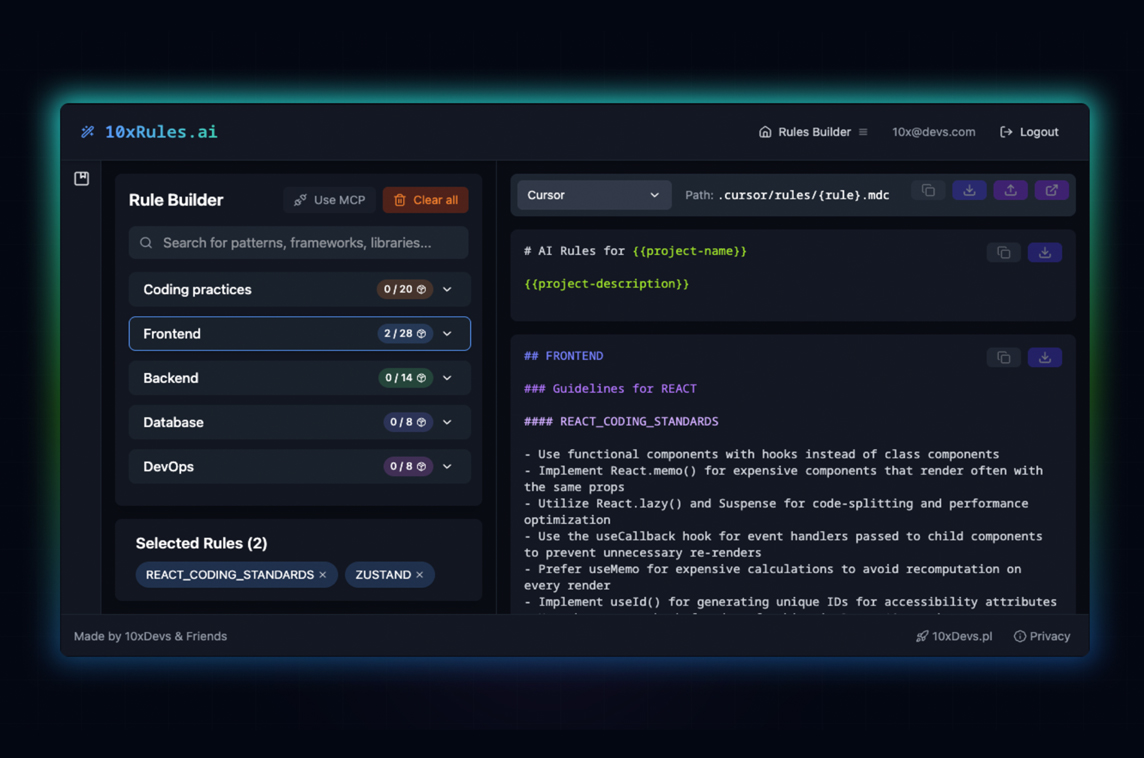This screenshot has height=758, width=1144.
Task: Open the Privacy link in footer
Action: tap(1042, 636)
